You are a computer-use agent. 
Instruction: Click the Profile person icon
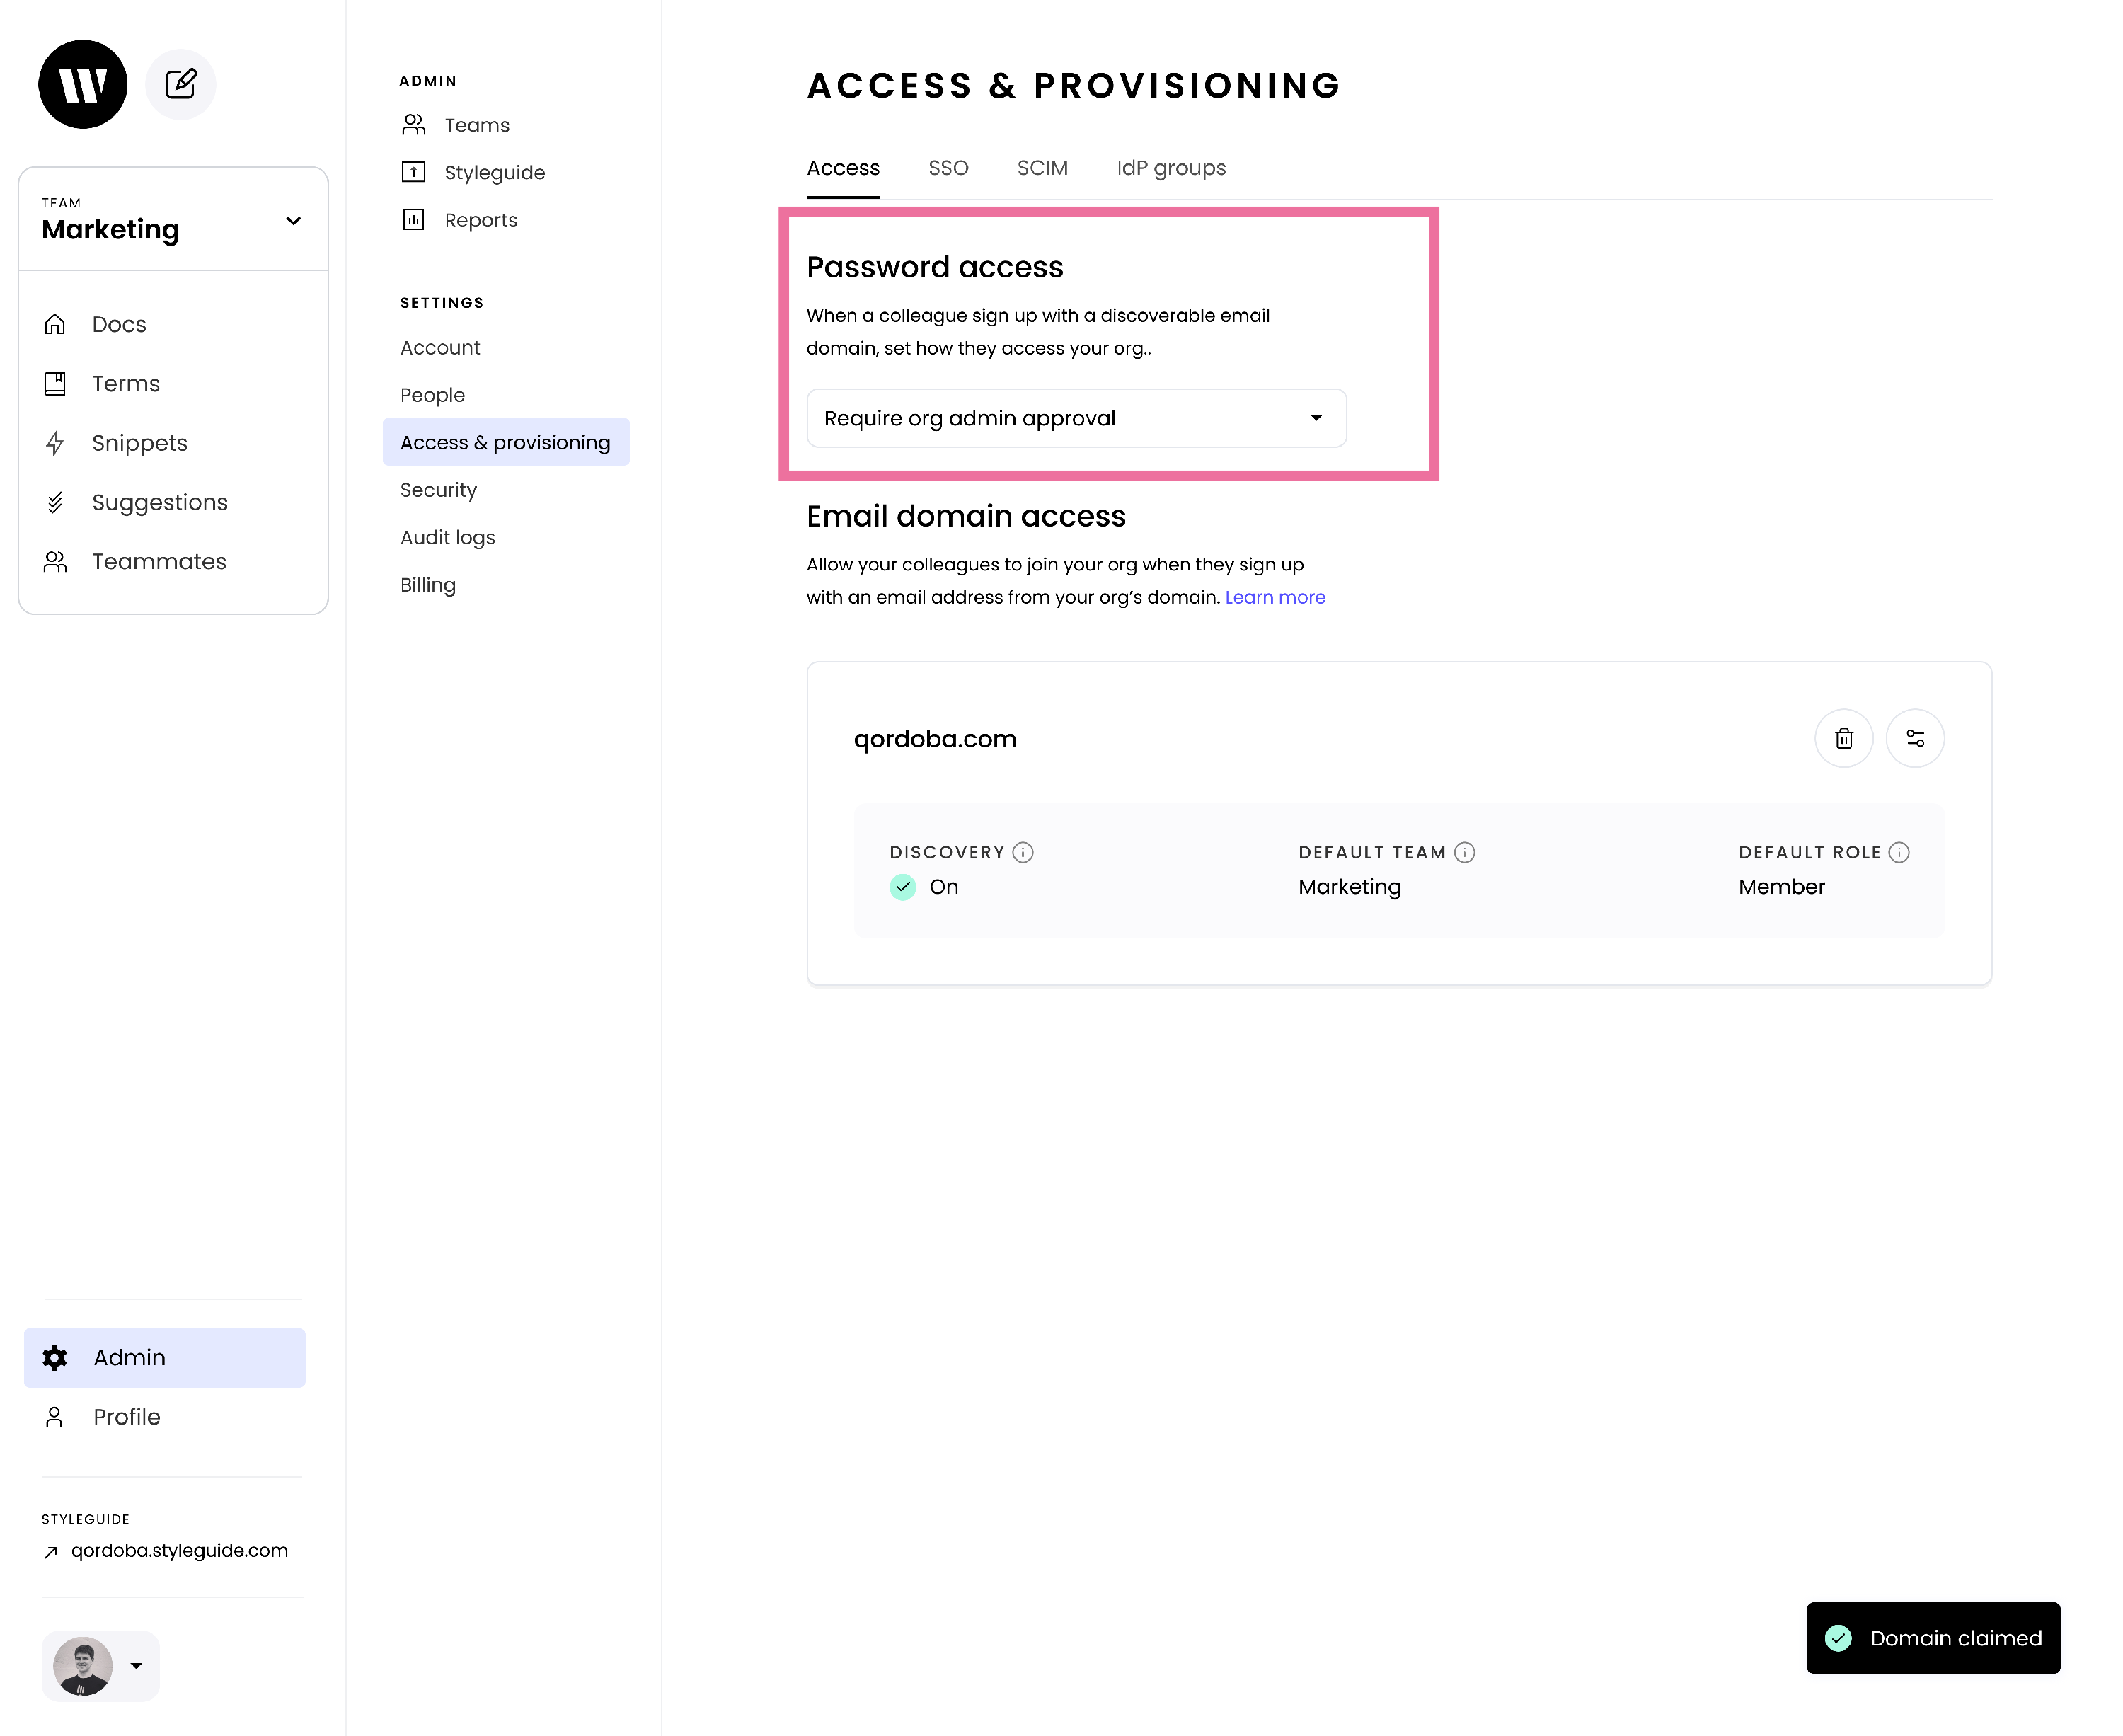pyautogui.click(x=55, y=1416)
